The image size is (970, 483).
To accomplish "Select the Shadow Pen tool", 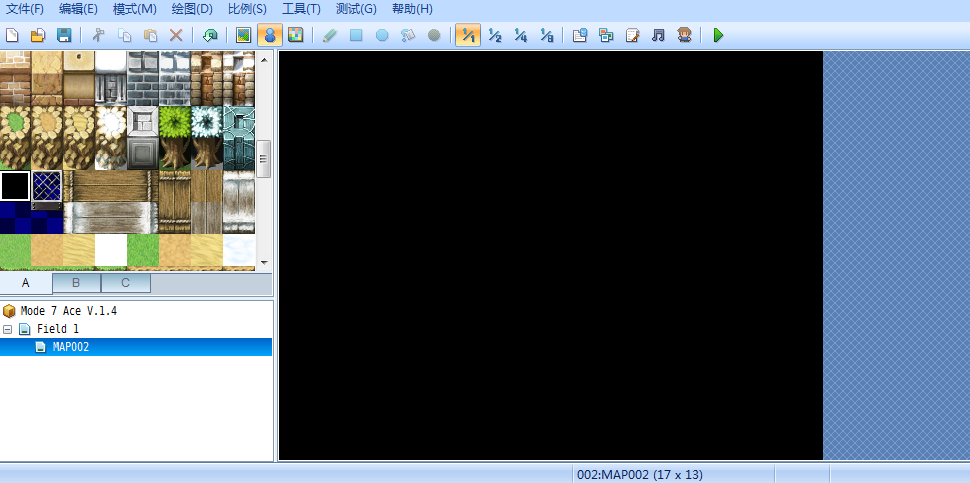I will point(434,35).
